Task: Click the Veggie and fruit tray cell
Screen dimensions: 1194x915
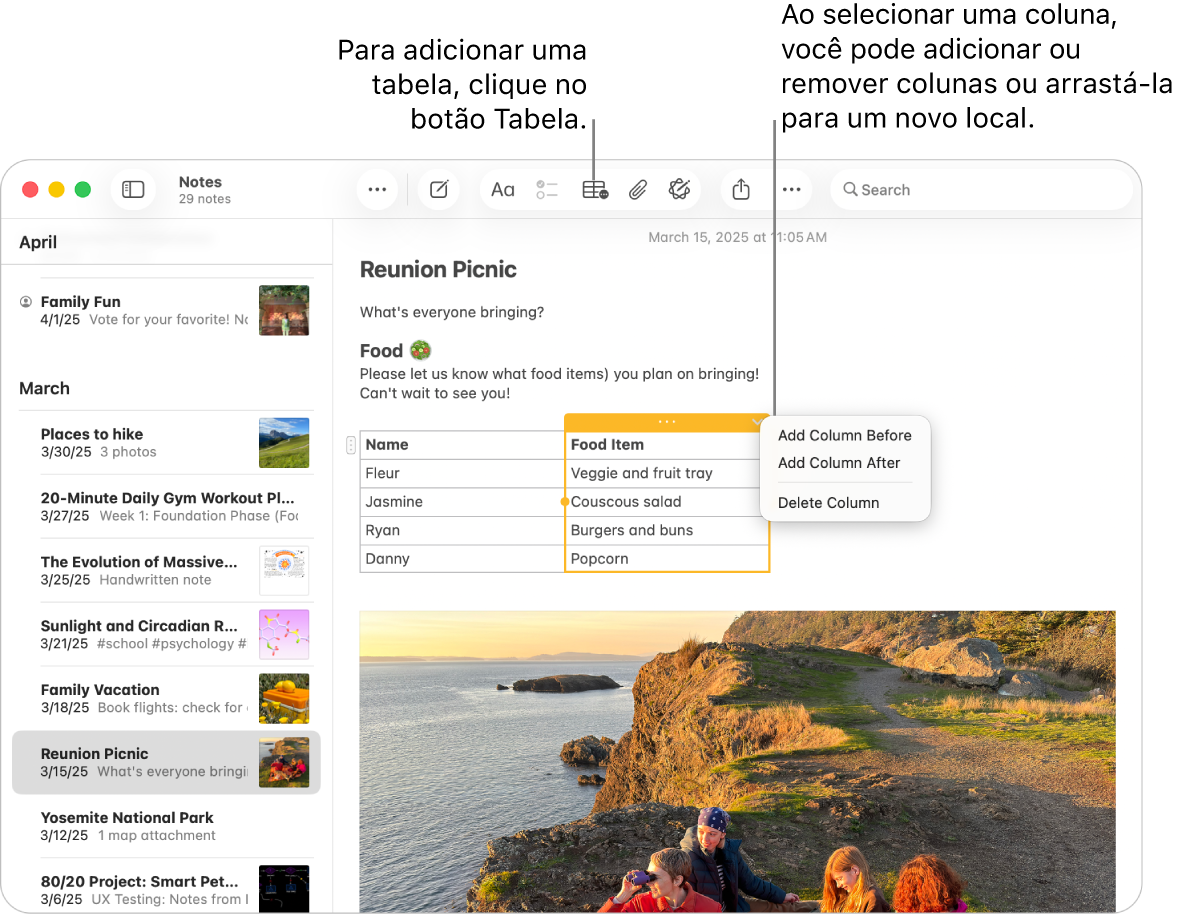Action: click(666, 473)
